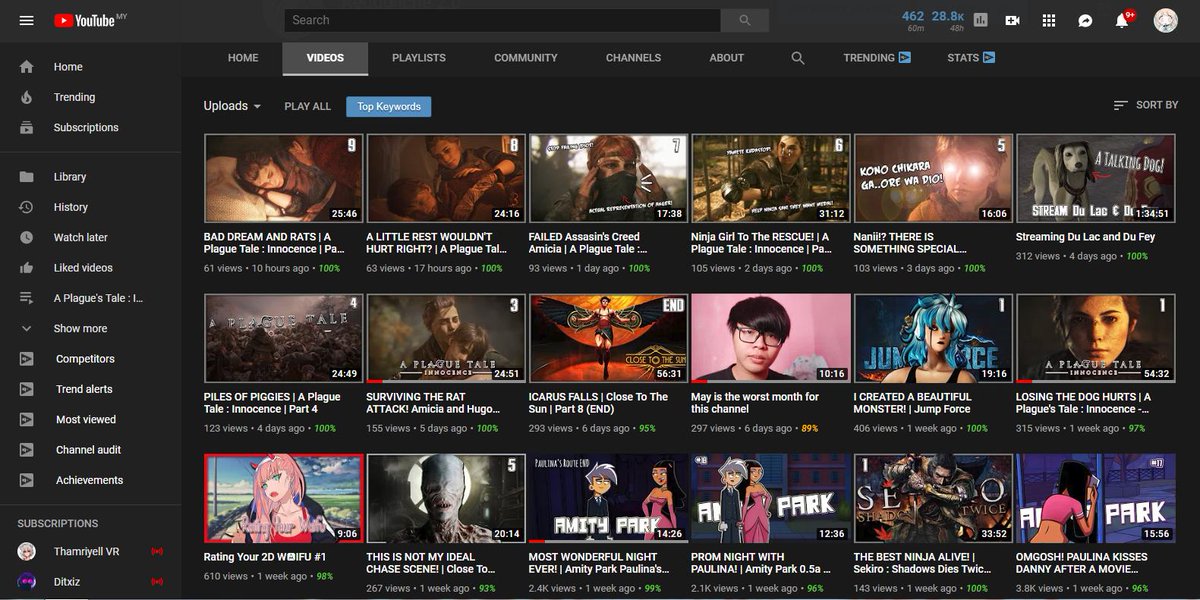Open SURVIVING THE RAT ATTACK title
Screen dimensions: 1200x600
point(432,403)
